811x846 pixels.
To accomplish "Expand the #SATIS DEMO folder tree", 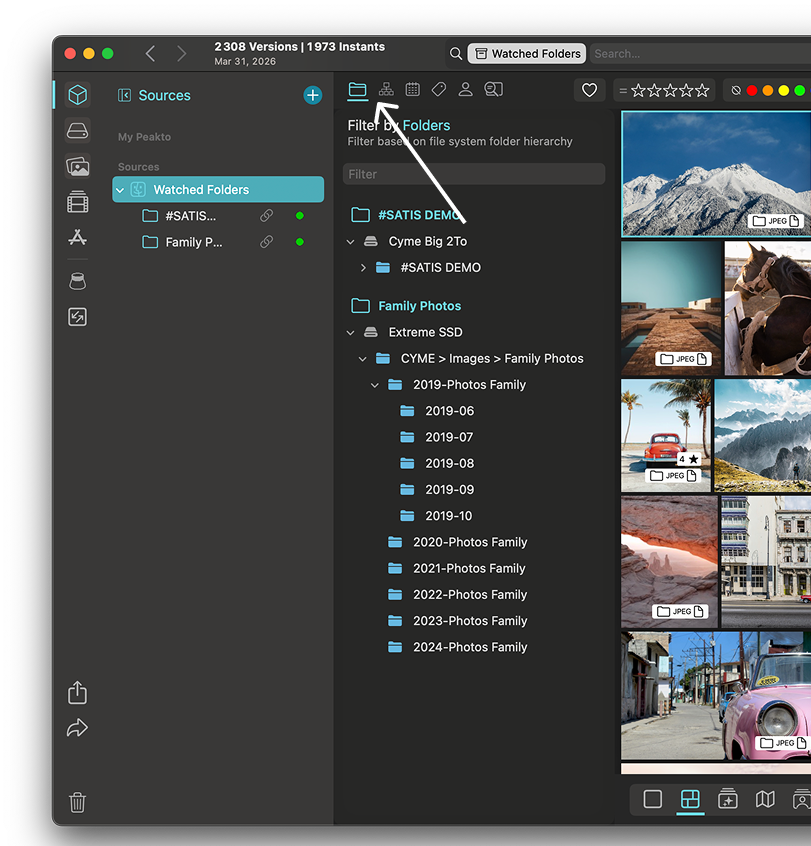I will 363,268.
